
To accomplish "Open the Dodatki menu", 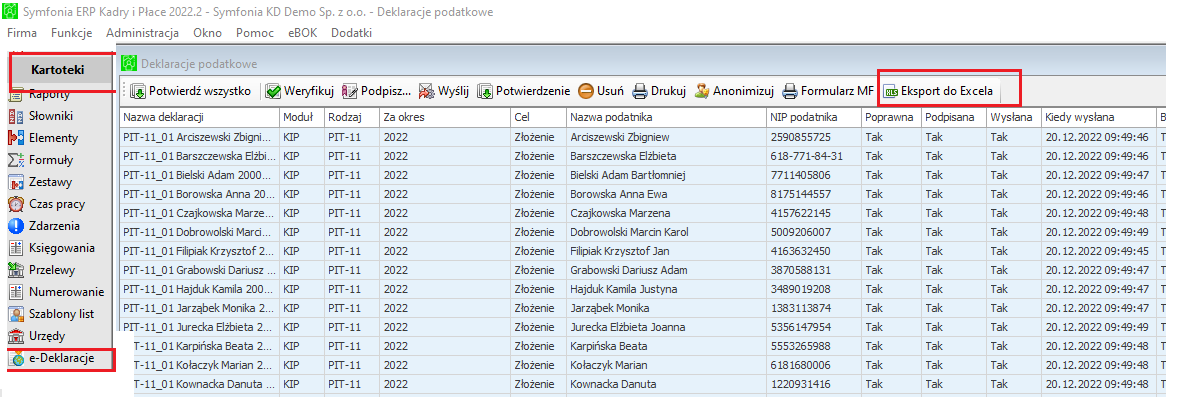I will [351, 33].
